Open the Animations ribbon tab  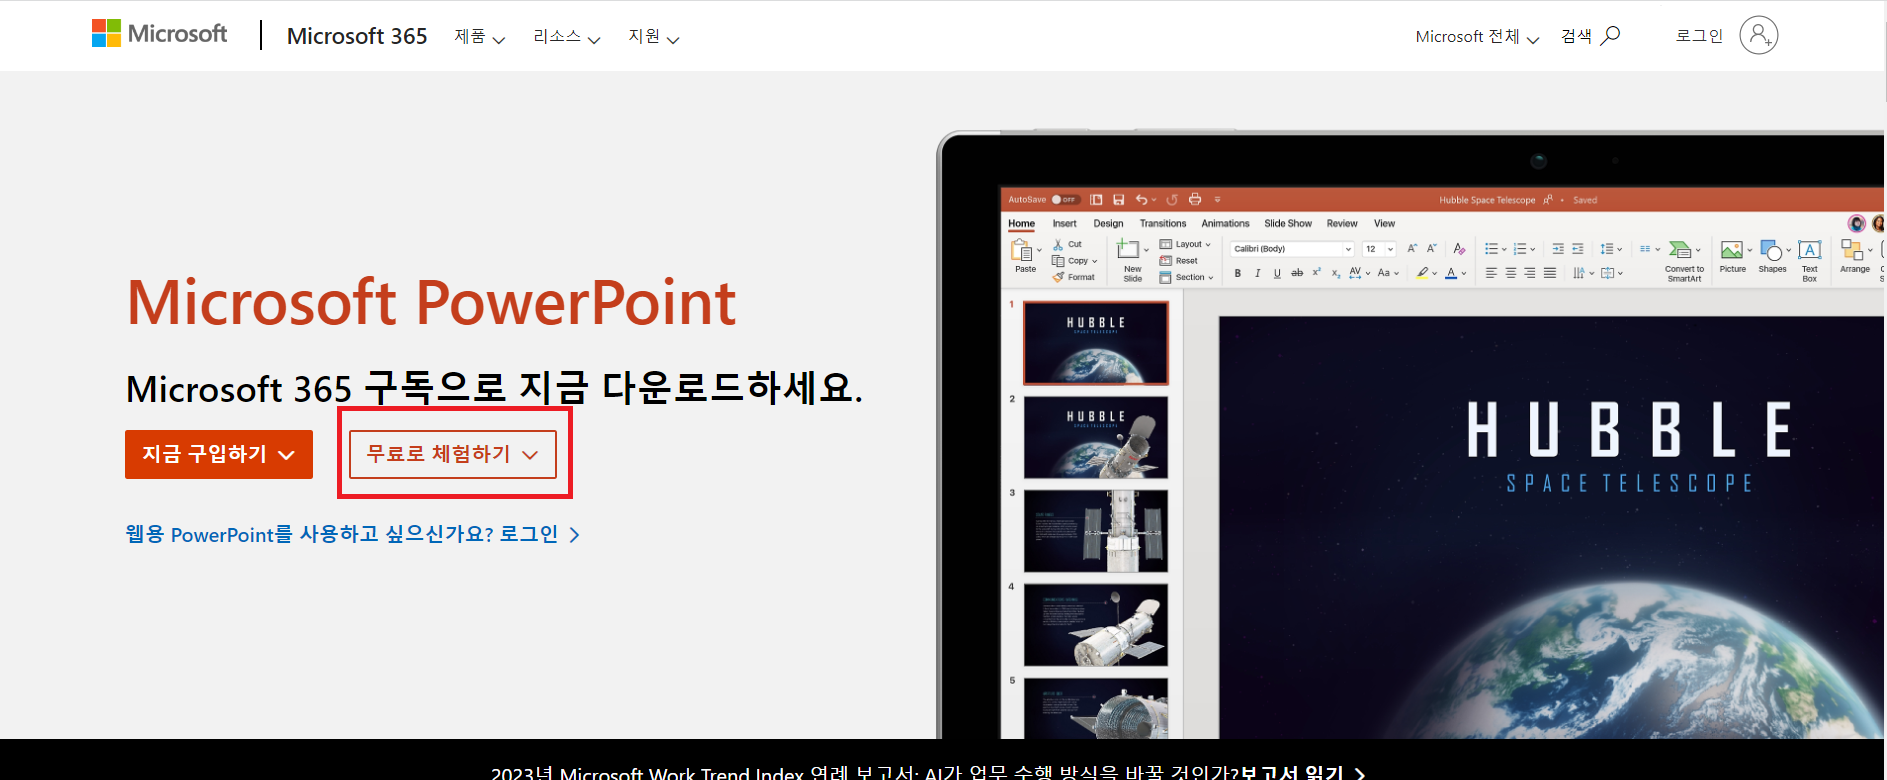(x=1225, y=224)
